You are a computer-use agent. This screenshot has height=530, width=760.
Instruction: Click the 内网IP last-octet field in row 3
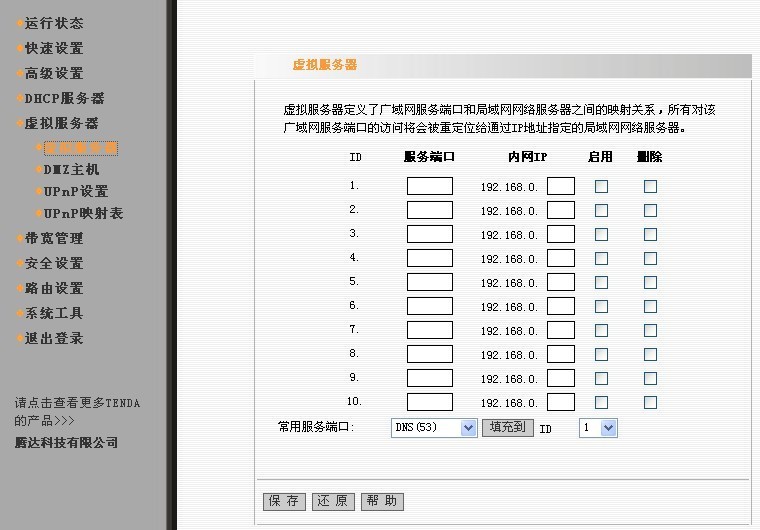561,234
